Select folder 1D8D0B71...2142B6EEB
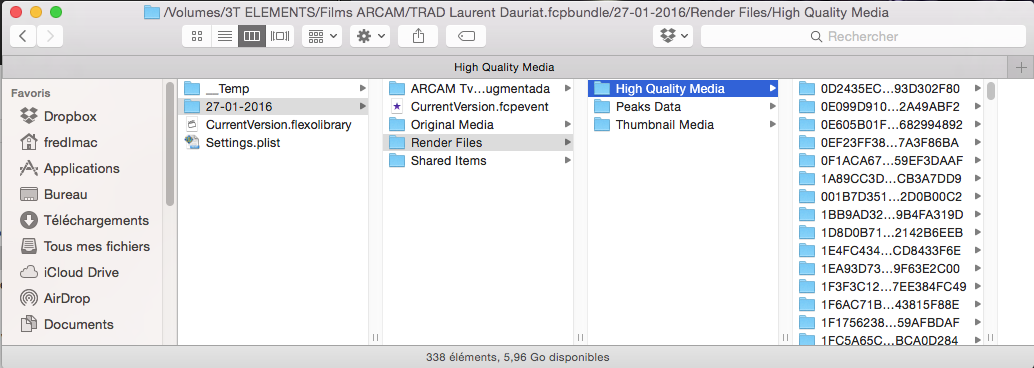Screen dimensions: 1034x368 888,233
